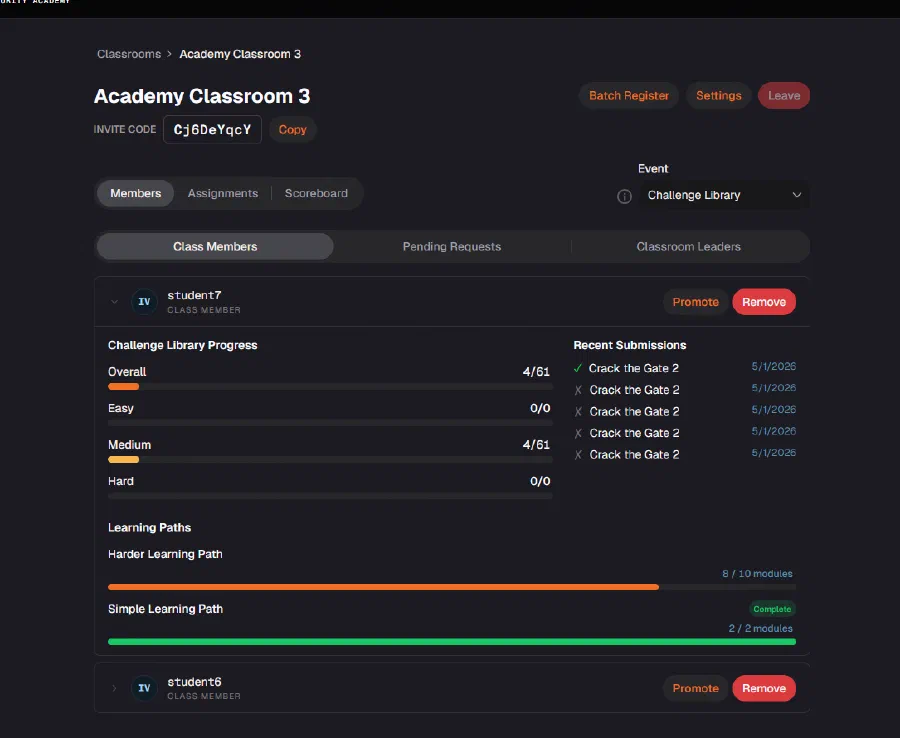Collapse the student7 member row chevron

coord(114,302)
